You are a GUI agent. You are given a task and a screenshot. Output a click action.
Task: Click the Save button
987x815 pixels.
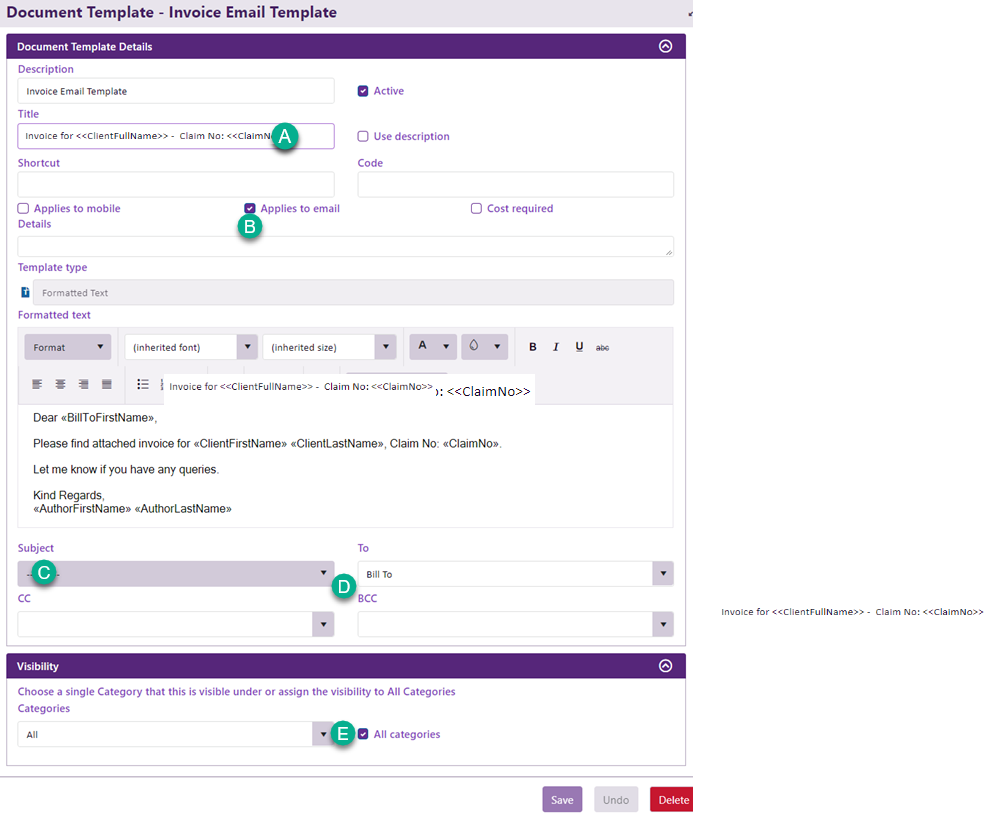[562, 800]
